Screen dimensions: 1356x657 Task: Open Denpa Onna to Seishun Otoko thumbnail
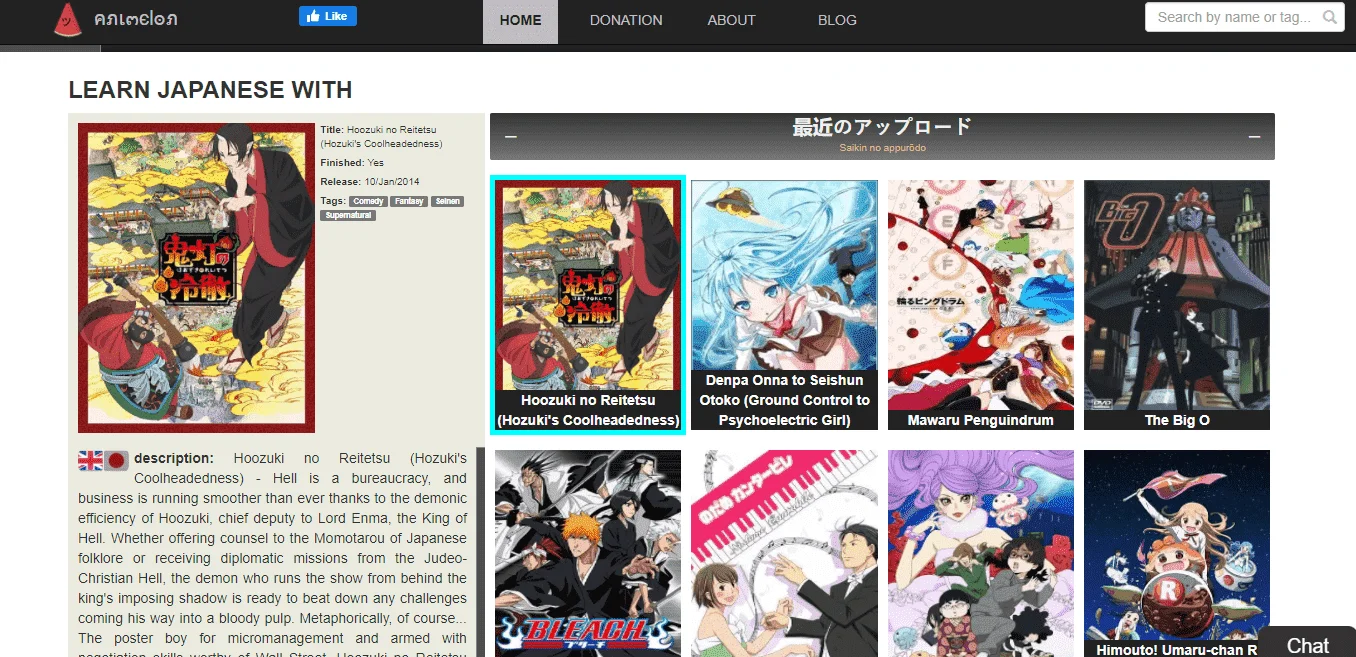(784, 305)
